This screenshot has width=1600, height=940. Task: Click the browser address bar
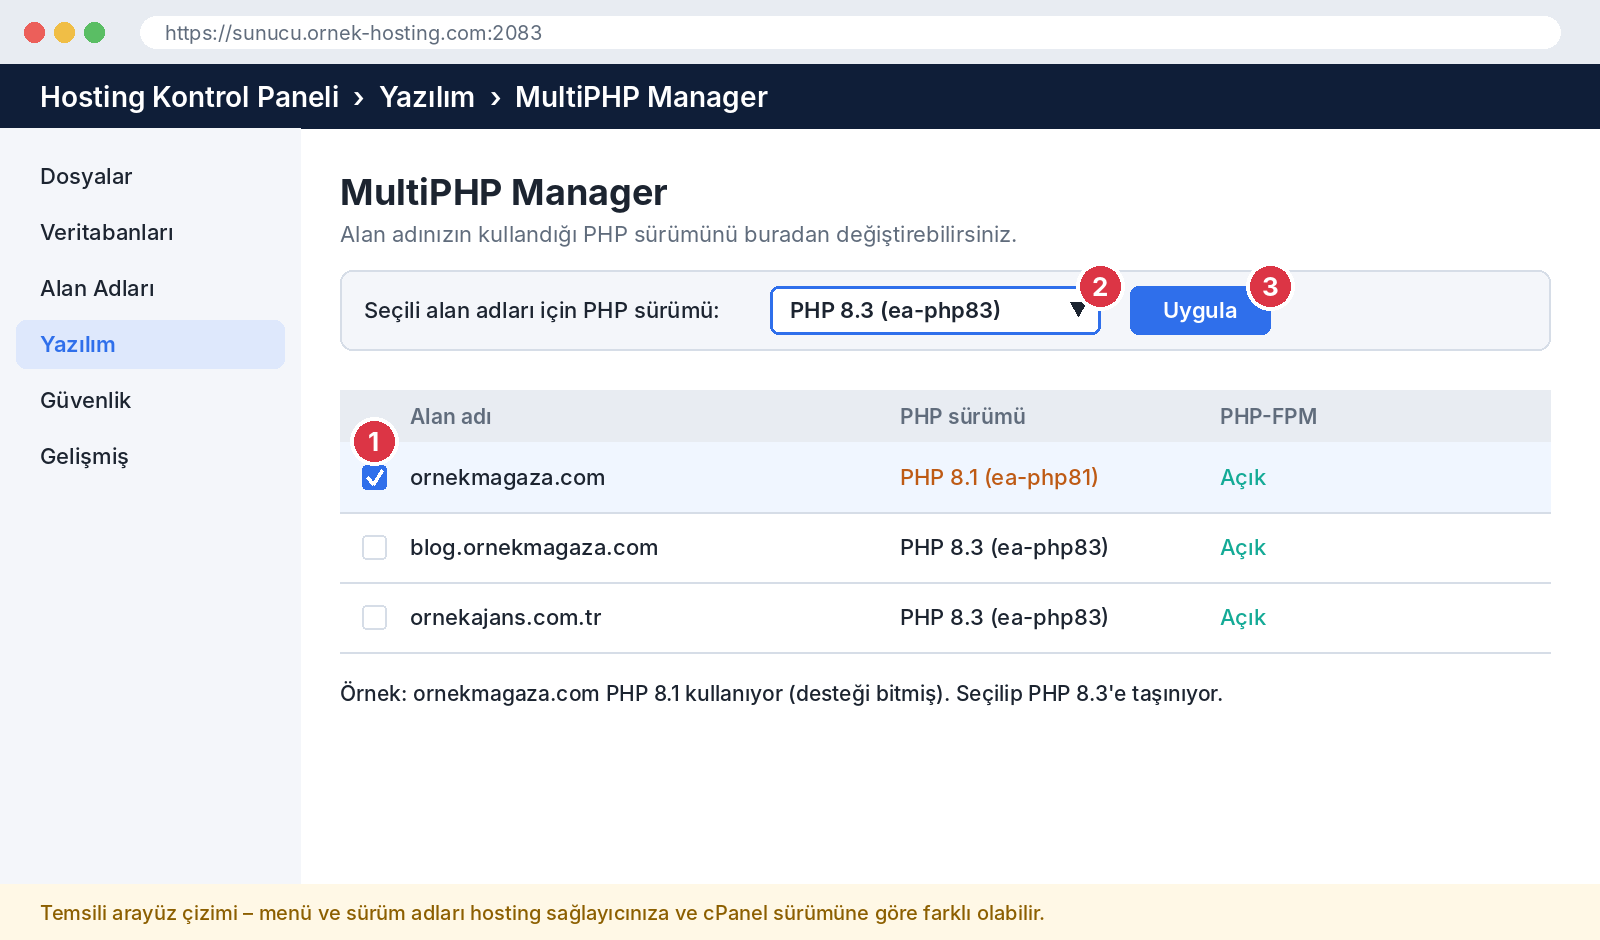(850, 33)
